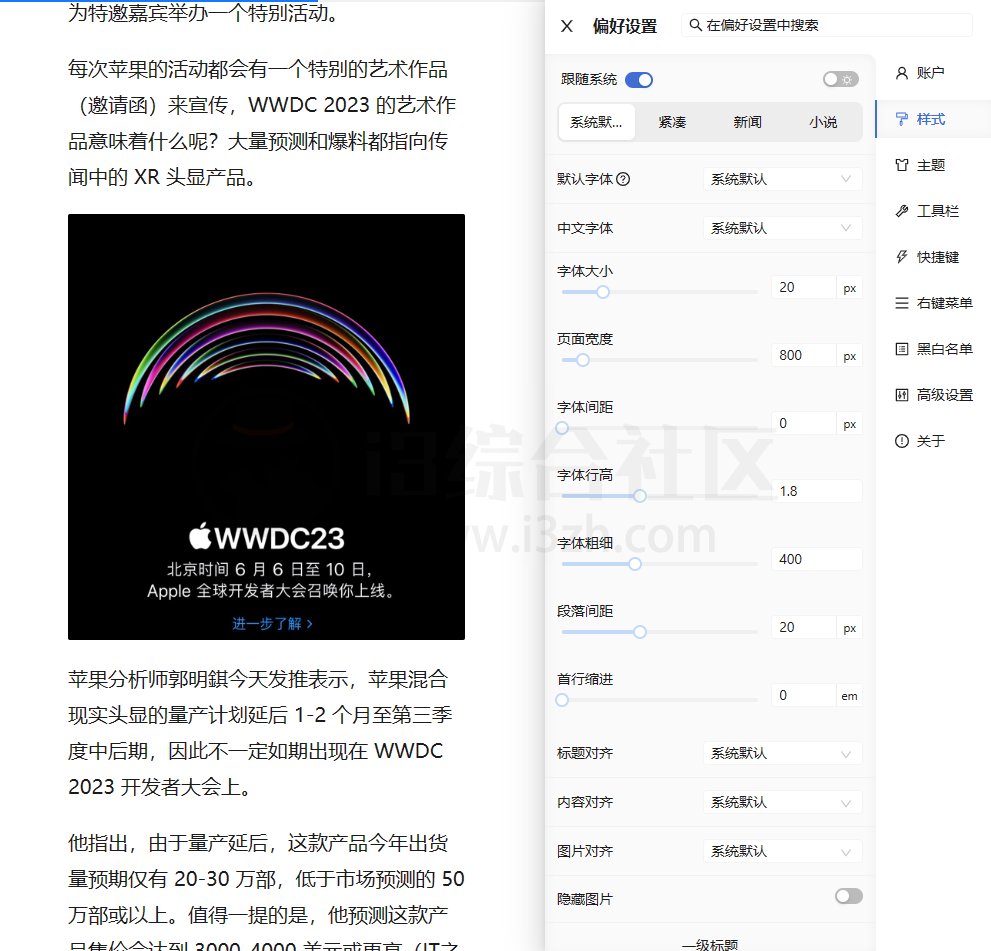Click the 字体行高 value field showing 1.8
The image size is (991, 951).
point(817,491)
